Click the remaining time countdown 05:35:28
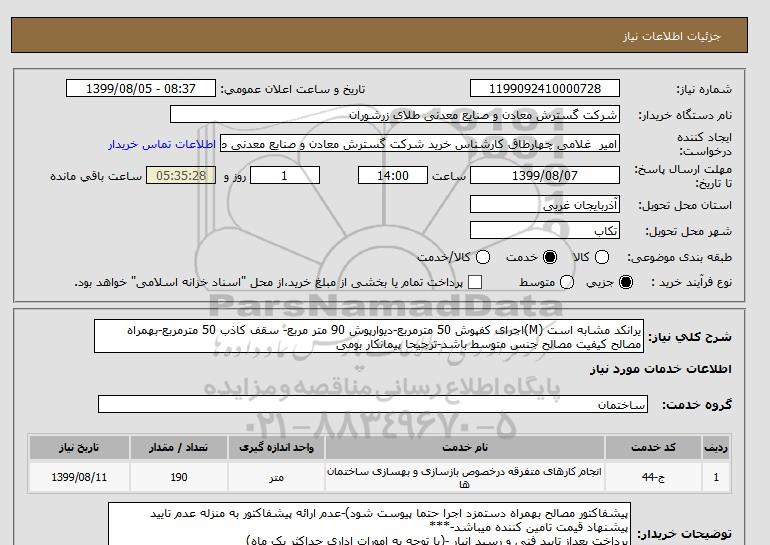 click(x=181, y=175)
